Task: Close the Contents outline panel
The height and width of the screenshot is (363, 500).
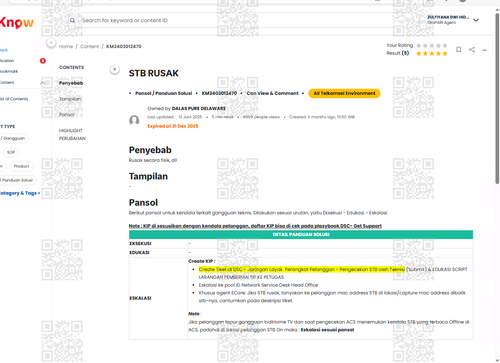Action: (115, 69)
